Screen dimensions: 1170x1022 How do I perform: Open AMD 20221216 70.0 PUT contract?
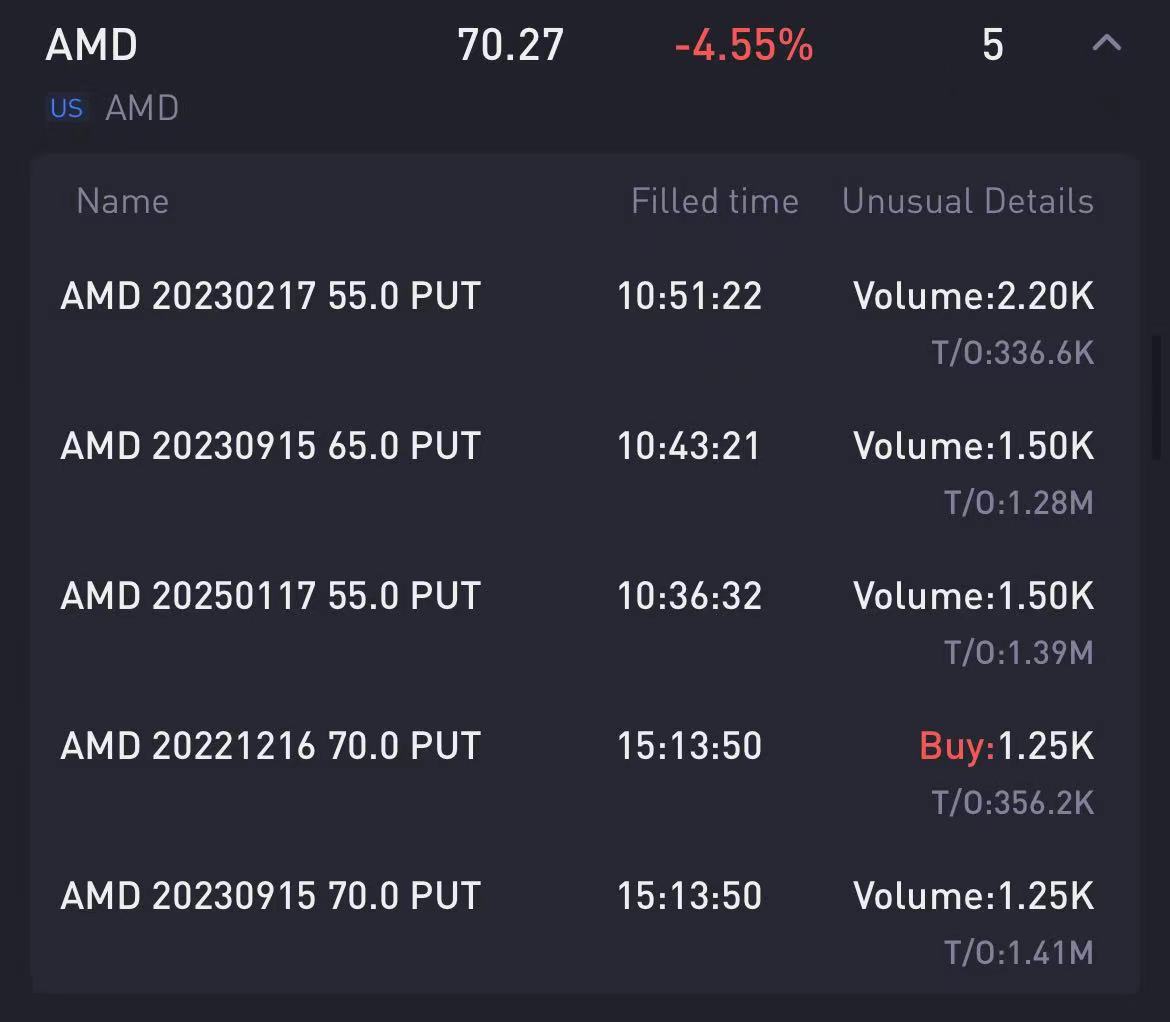coord(271,746)
